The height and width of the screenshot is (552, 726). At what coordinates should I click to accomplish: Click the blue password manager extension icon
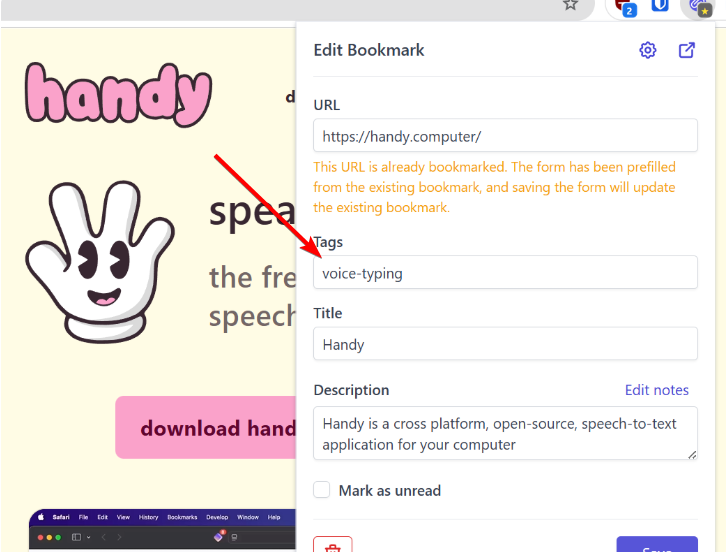pos(660,6)
